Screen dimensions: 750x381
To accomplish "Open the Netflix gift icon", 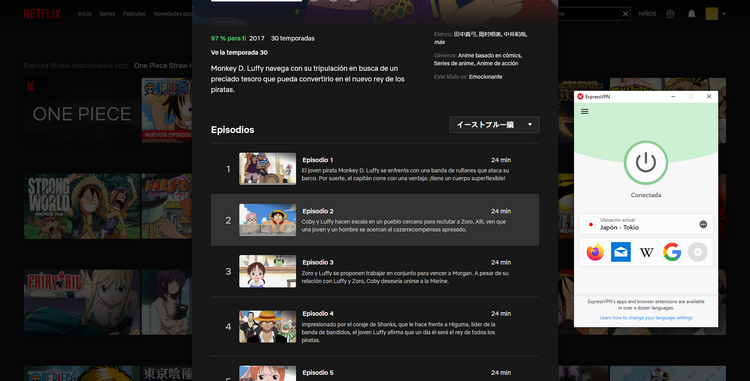I will (671, 14).
